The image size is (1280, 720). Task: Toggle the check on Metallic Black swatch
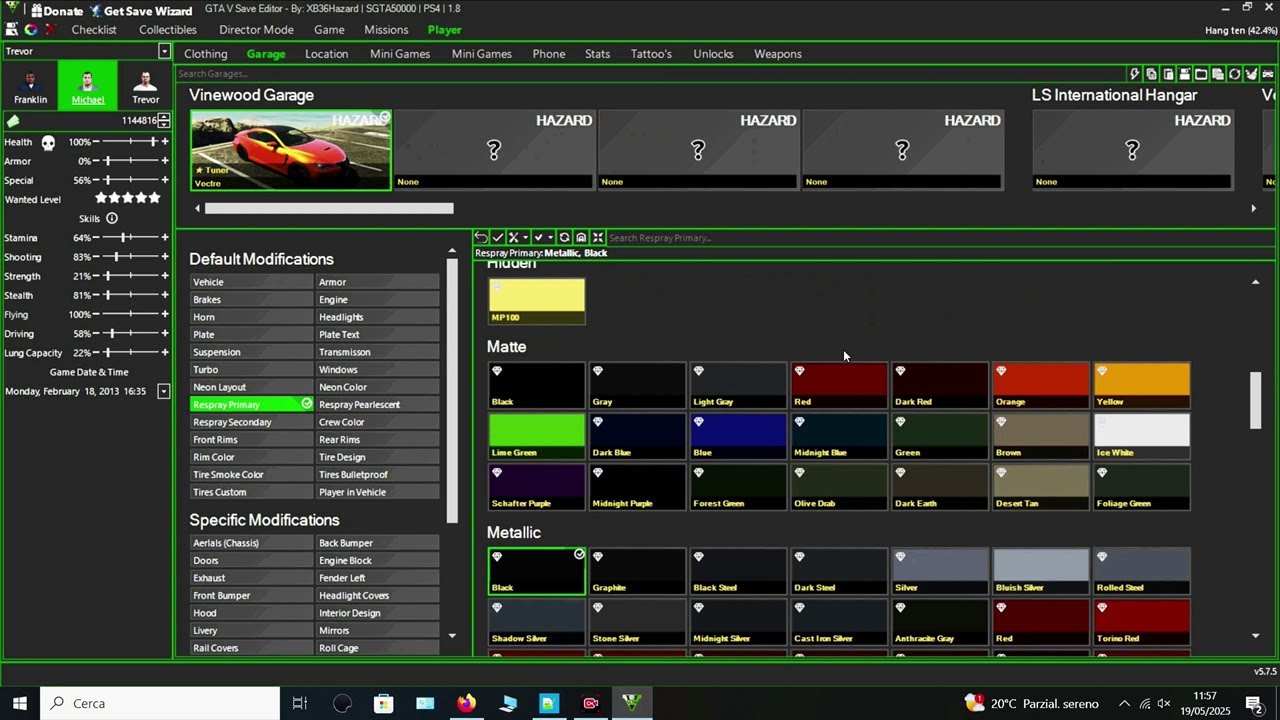[x=579, y=554]
